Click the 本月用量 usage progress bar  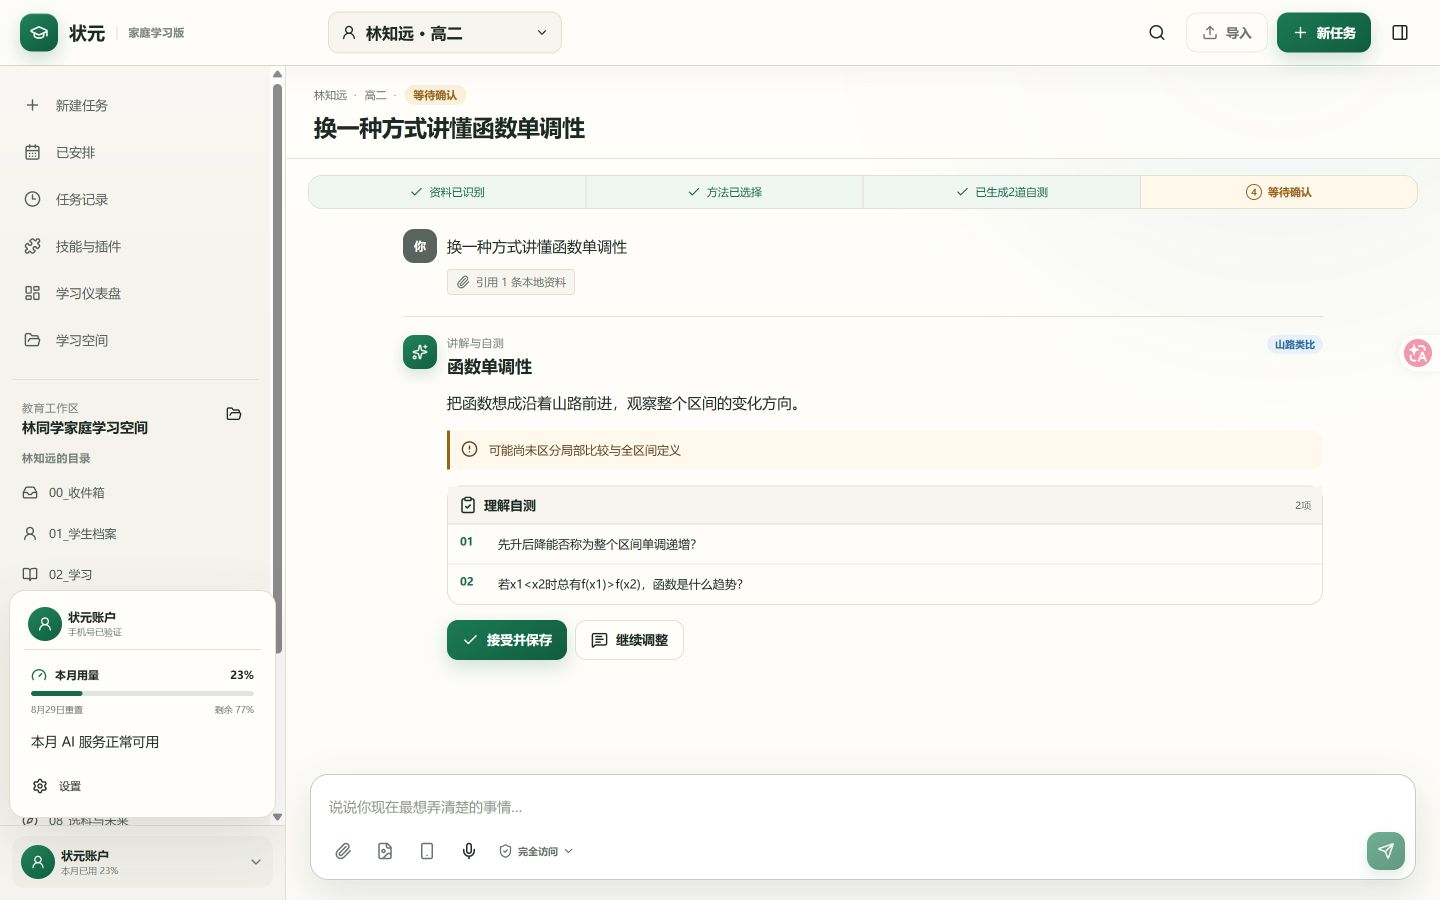point(142,693)
